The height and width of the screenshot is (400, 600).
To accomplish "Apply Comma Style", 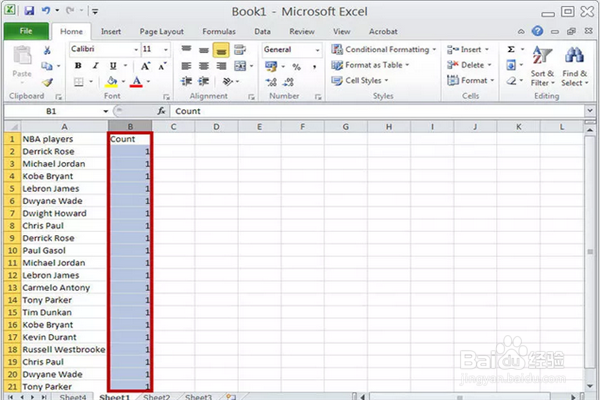I will click(315, 67).
